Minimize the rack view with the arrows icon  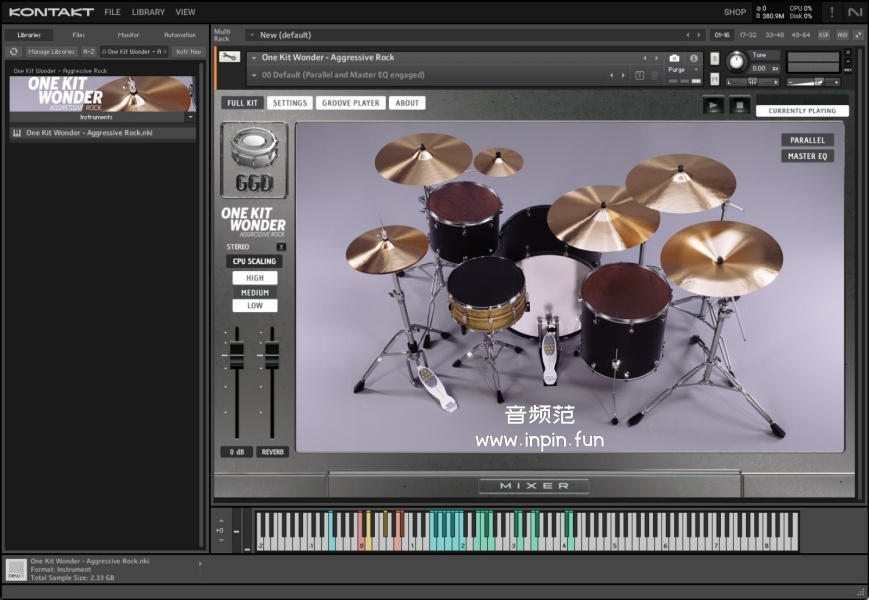858,35
